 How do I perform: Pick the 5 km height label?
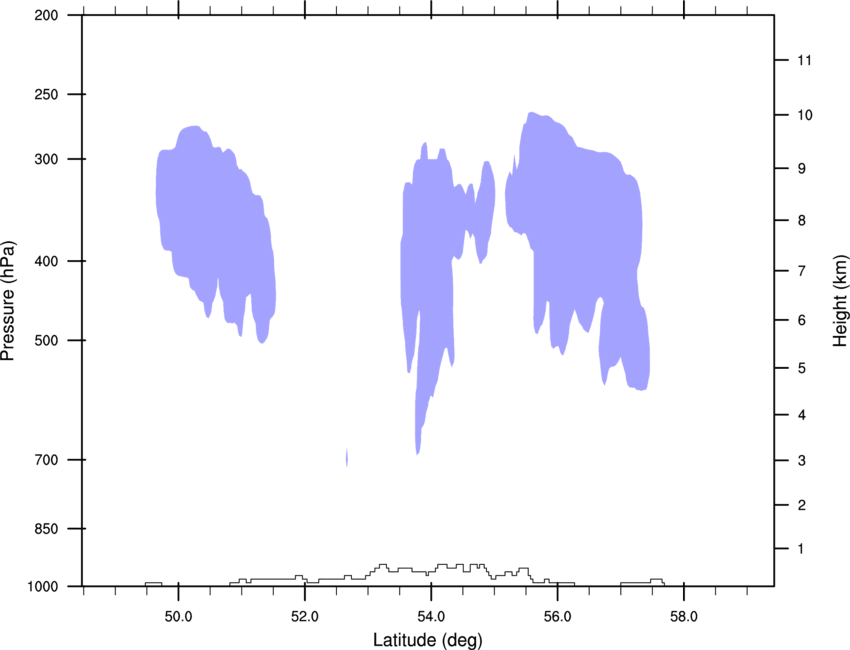[x=801, y=369]
